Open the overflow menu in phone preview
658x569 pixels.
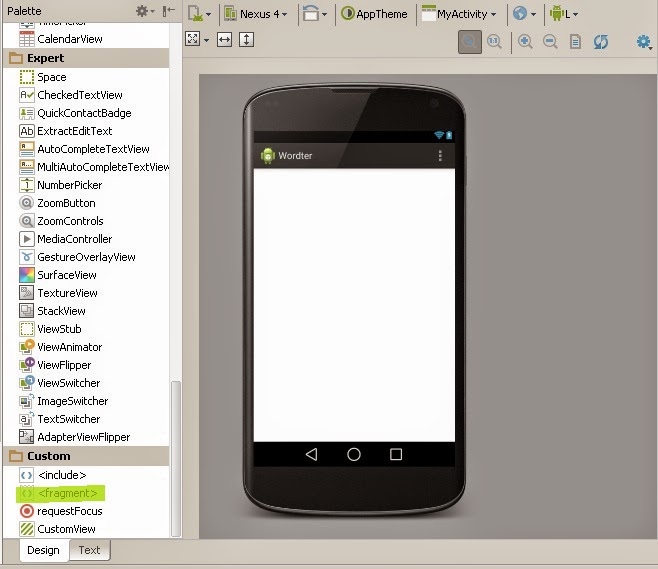pos(440,156)
